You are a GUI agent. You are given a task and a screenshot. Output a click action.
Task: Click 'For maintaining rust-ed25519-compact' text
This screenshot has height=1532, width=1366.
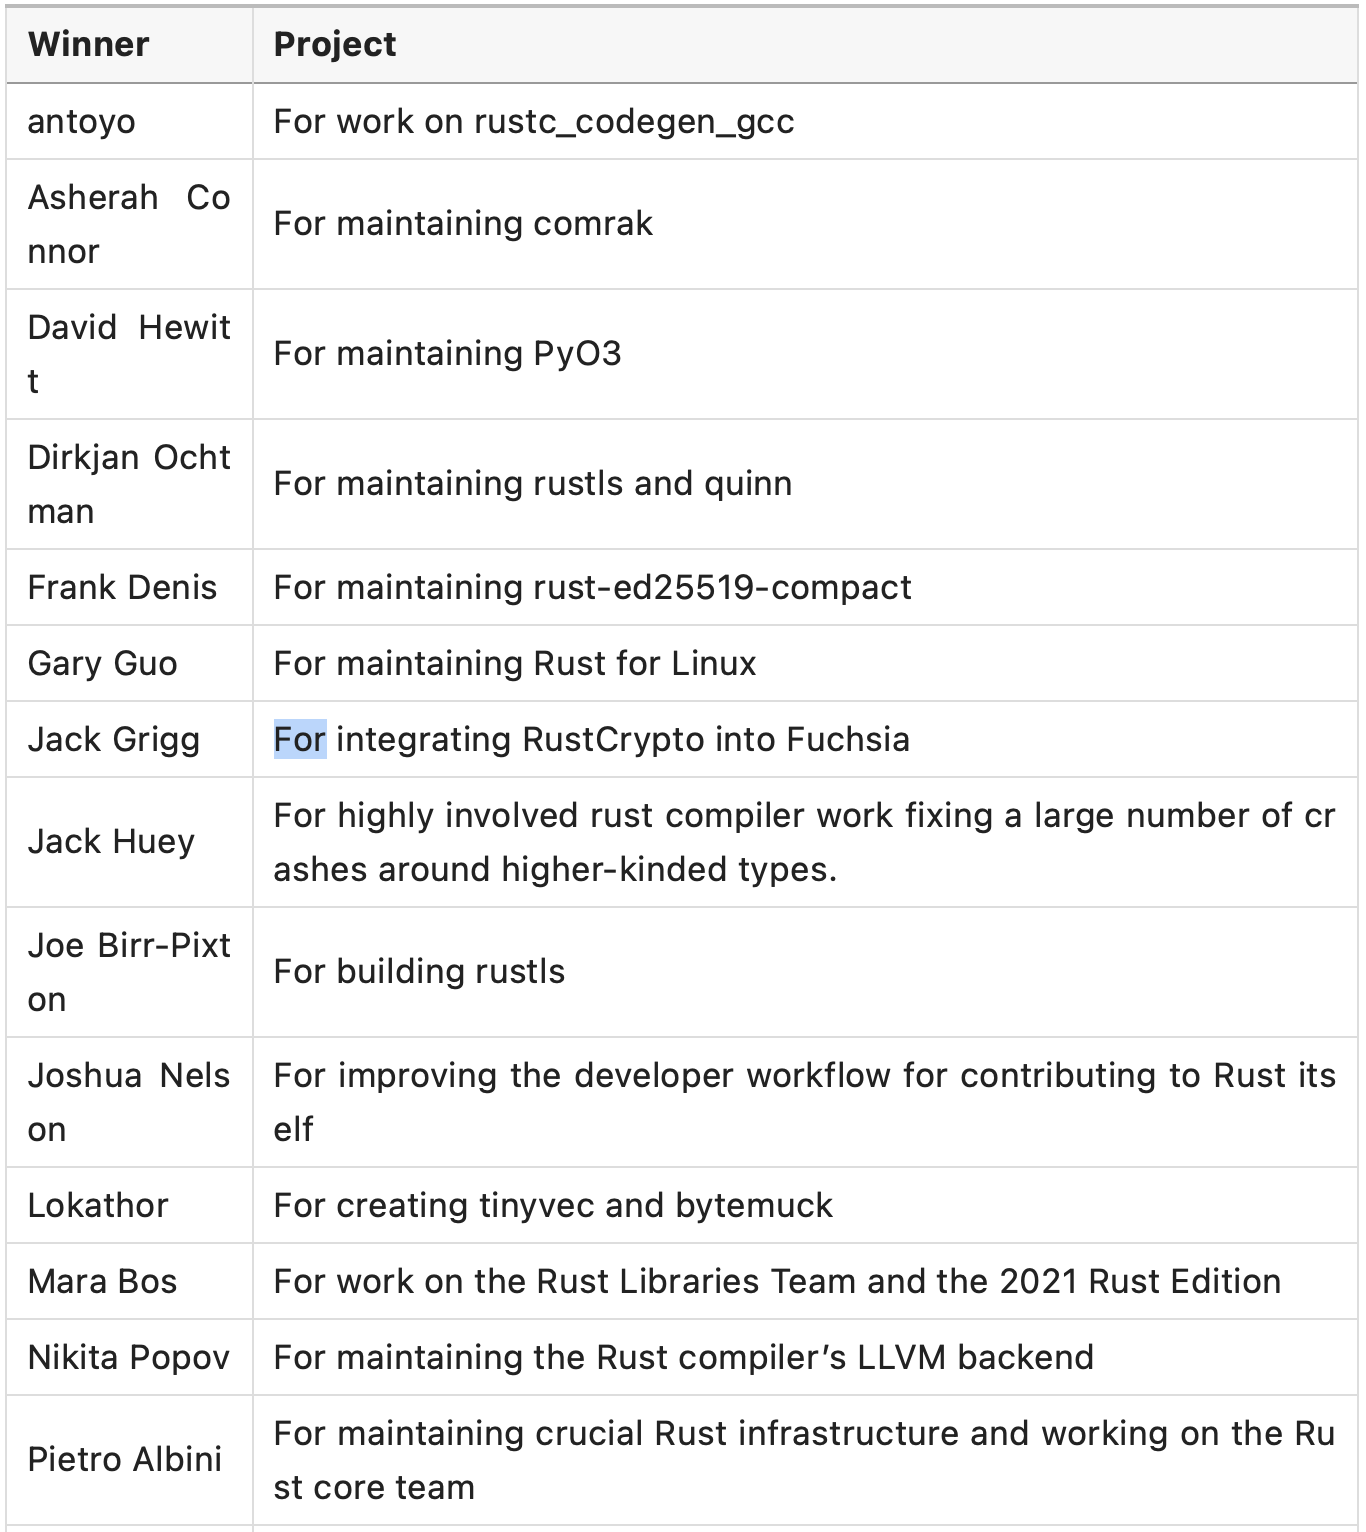592,588
